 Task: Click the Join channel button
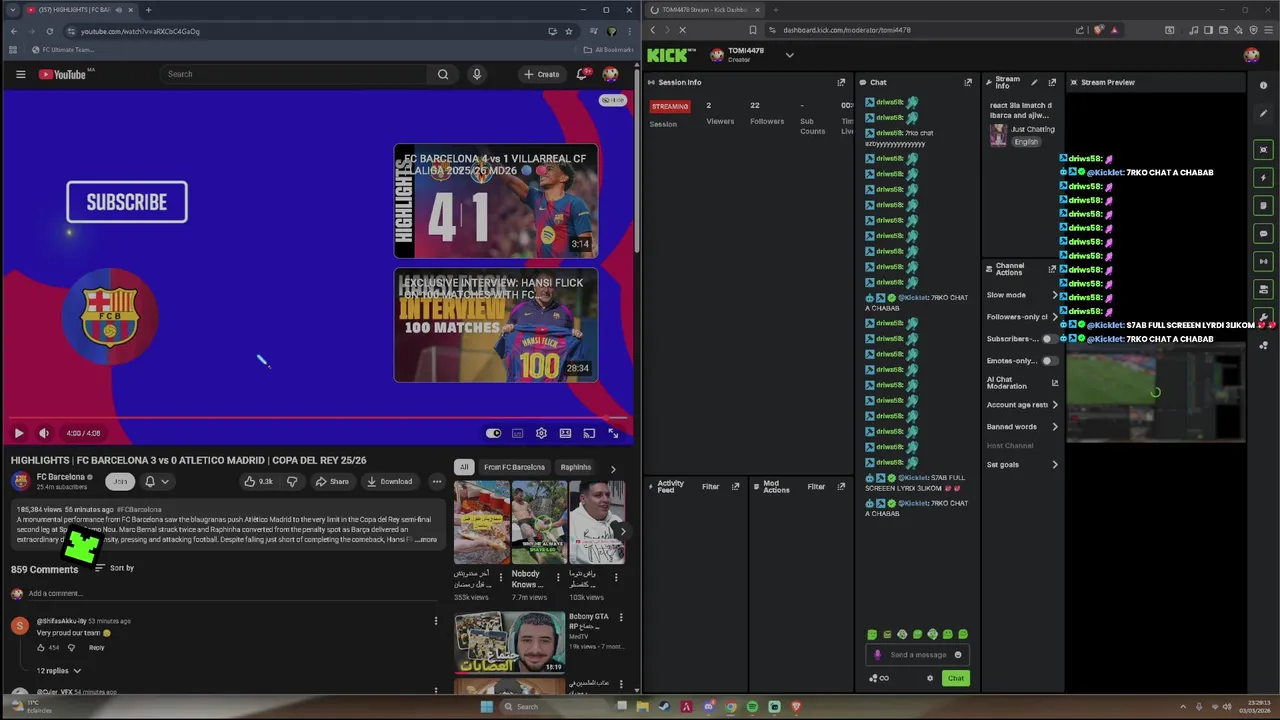(x=121, y=481)
